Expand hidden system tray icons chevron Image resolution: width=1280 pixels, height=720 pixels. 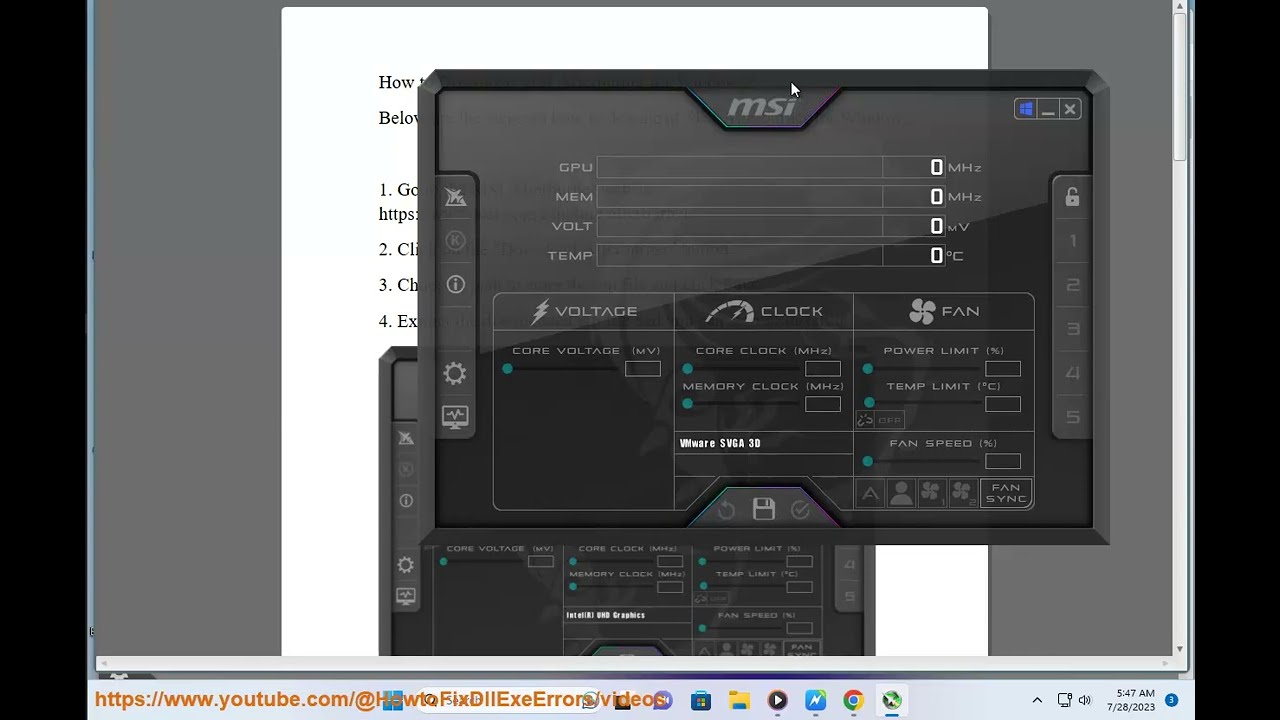[1037, 700]
